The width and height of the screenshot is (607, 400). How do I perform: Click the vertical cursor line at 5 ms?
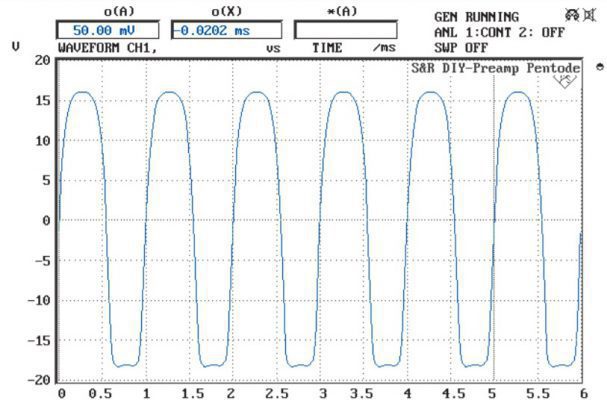pos(494,228)
